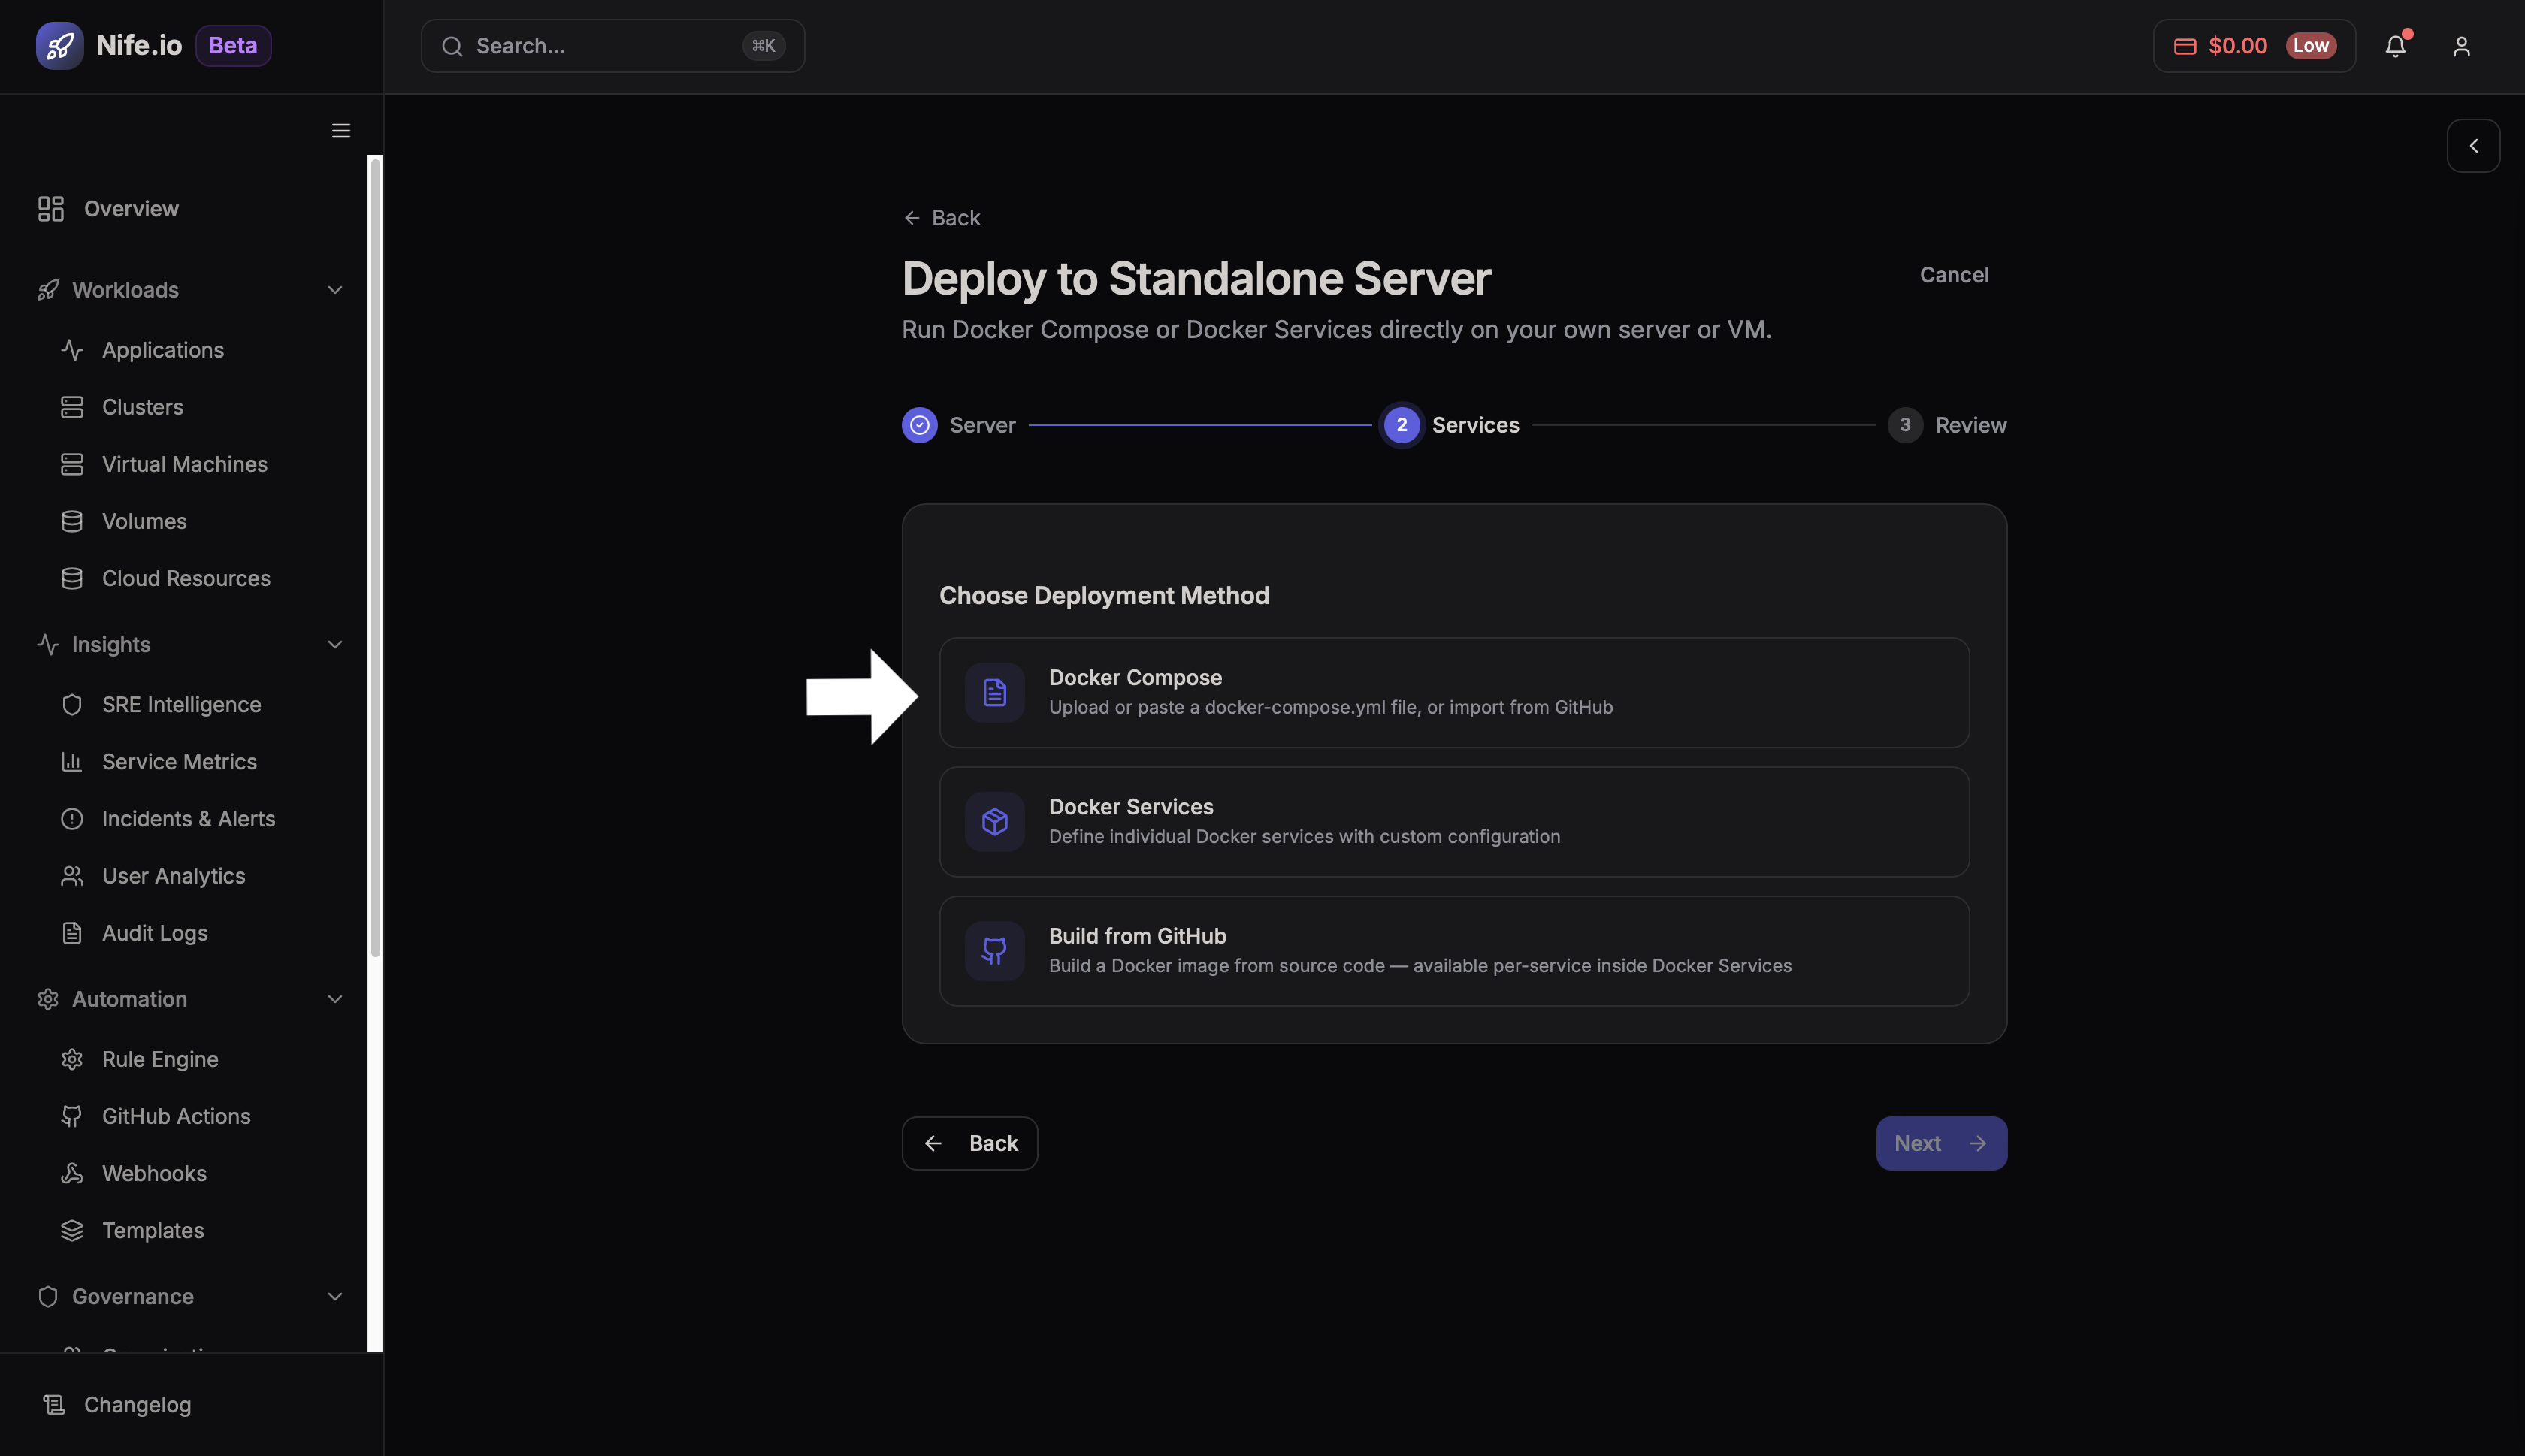This screenshot has width=2525, height=1456.
Task: Click the Service Metrics chart icon
Action: click(72, 761)
